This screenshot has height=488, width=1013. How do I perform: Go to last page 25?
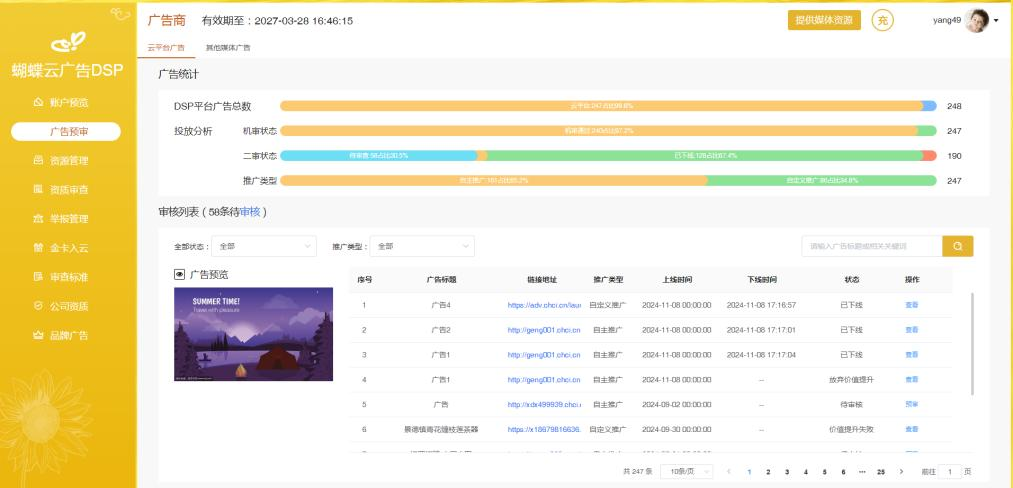pyautogui.click(x=881, y=472)
